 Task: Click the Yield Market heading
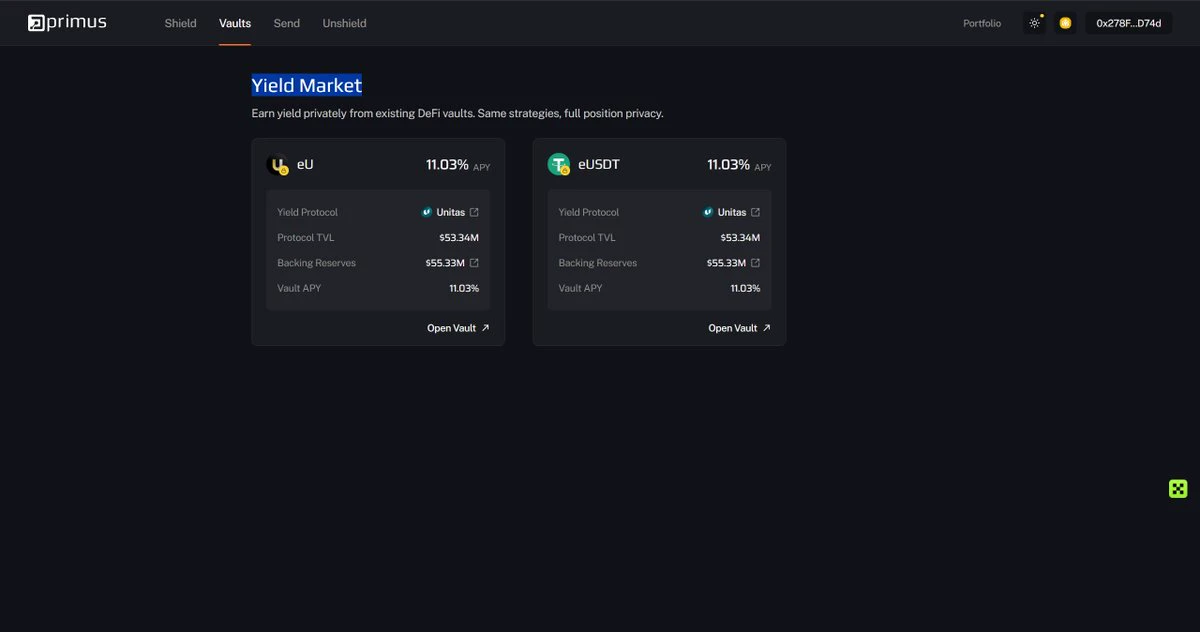coord(306,85)
